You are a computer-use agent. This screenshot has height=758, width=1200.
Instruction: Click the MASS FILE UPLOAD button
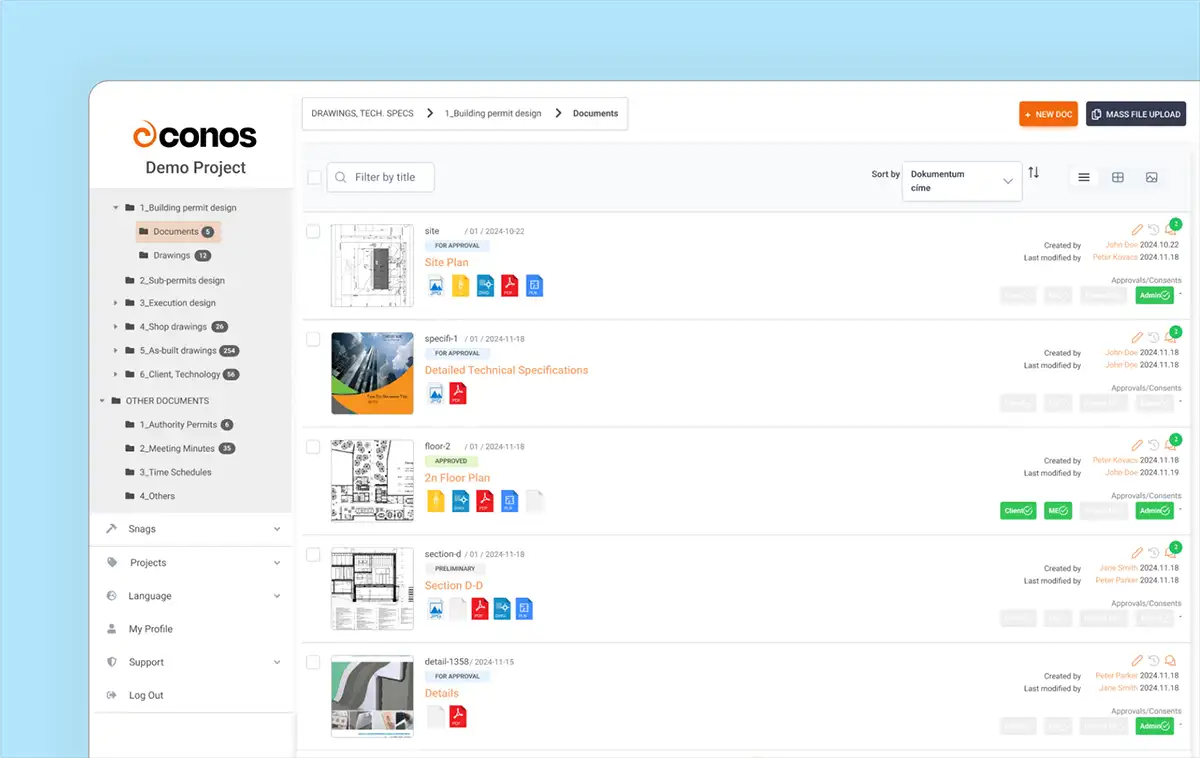point(1135,114)
